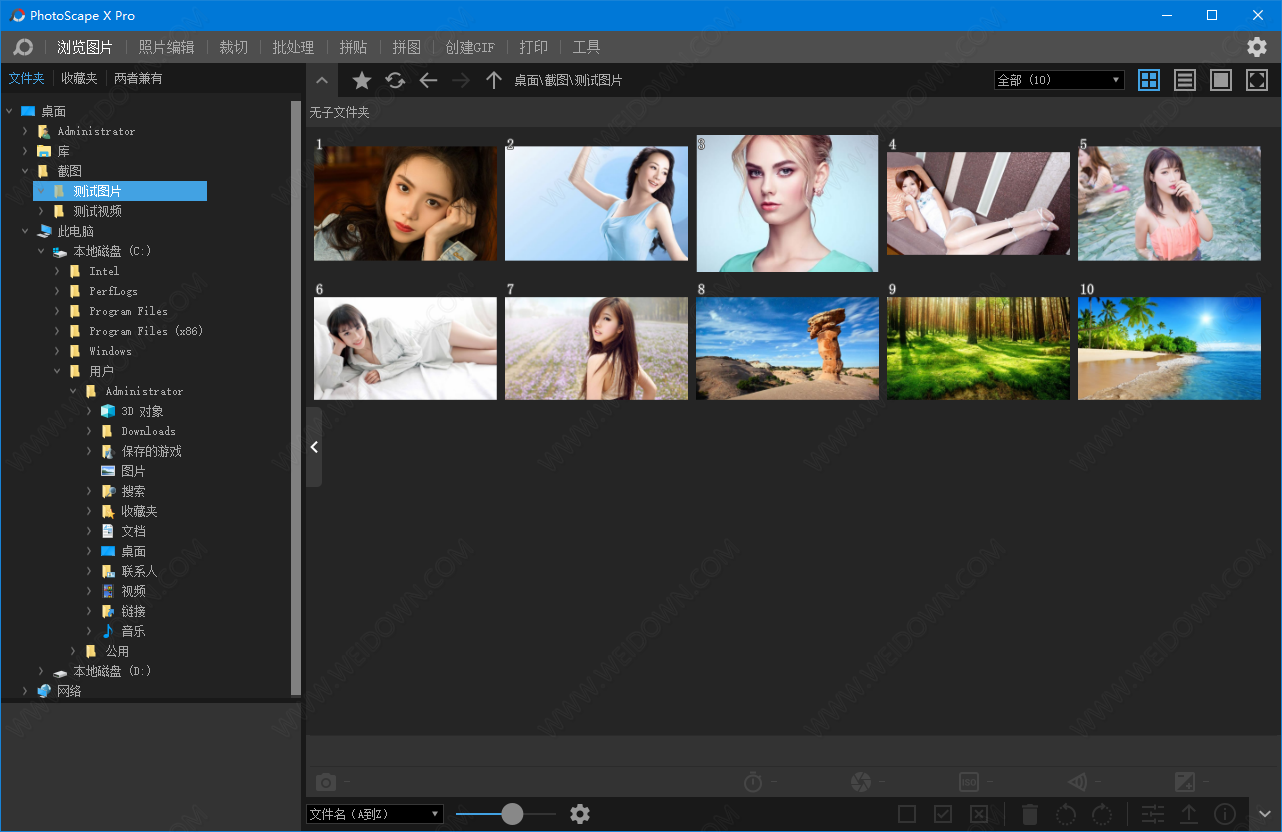Open the 工具 tab
The height and width of the screenshot is (832, 1282).
pyautogui.click(x=586, y=47)
